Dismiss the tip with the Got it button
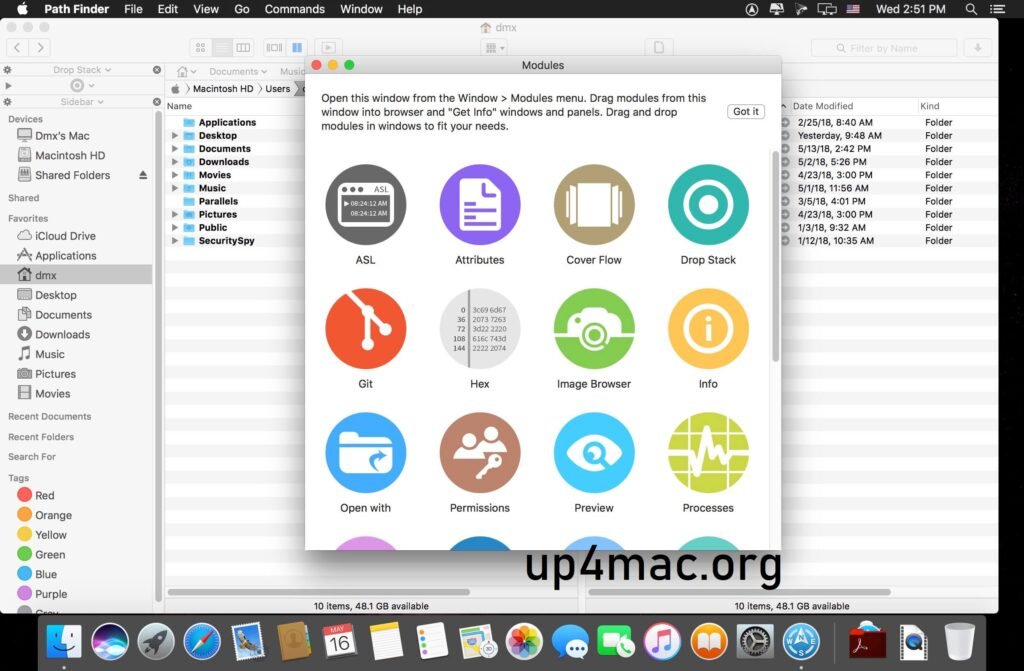Image resolution: width=1024 pixels, height=671 pixels. (745, 111)
